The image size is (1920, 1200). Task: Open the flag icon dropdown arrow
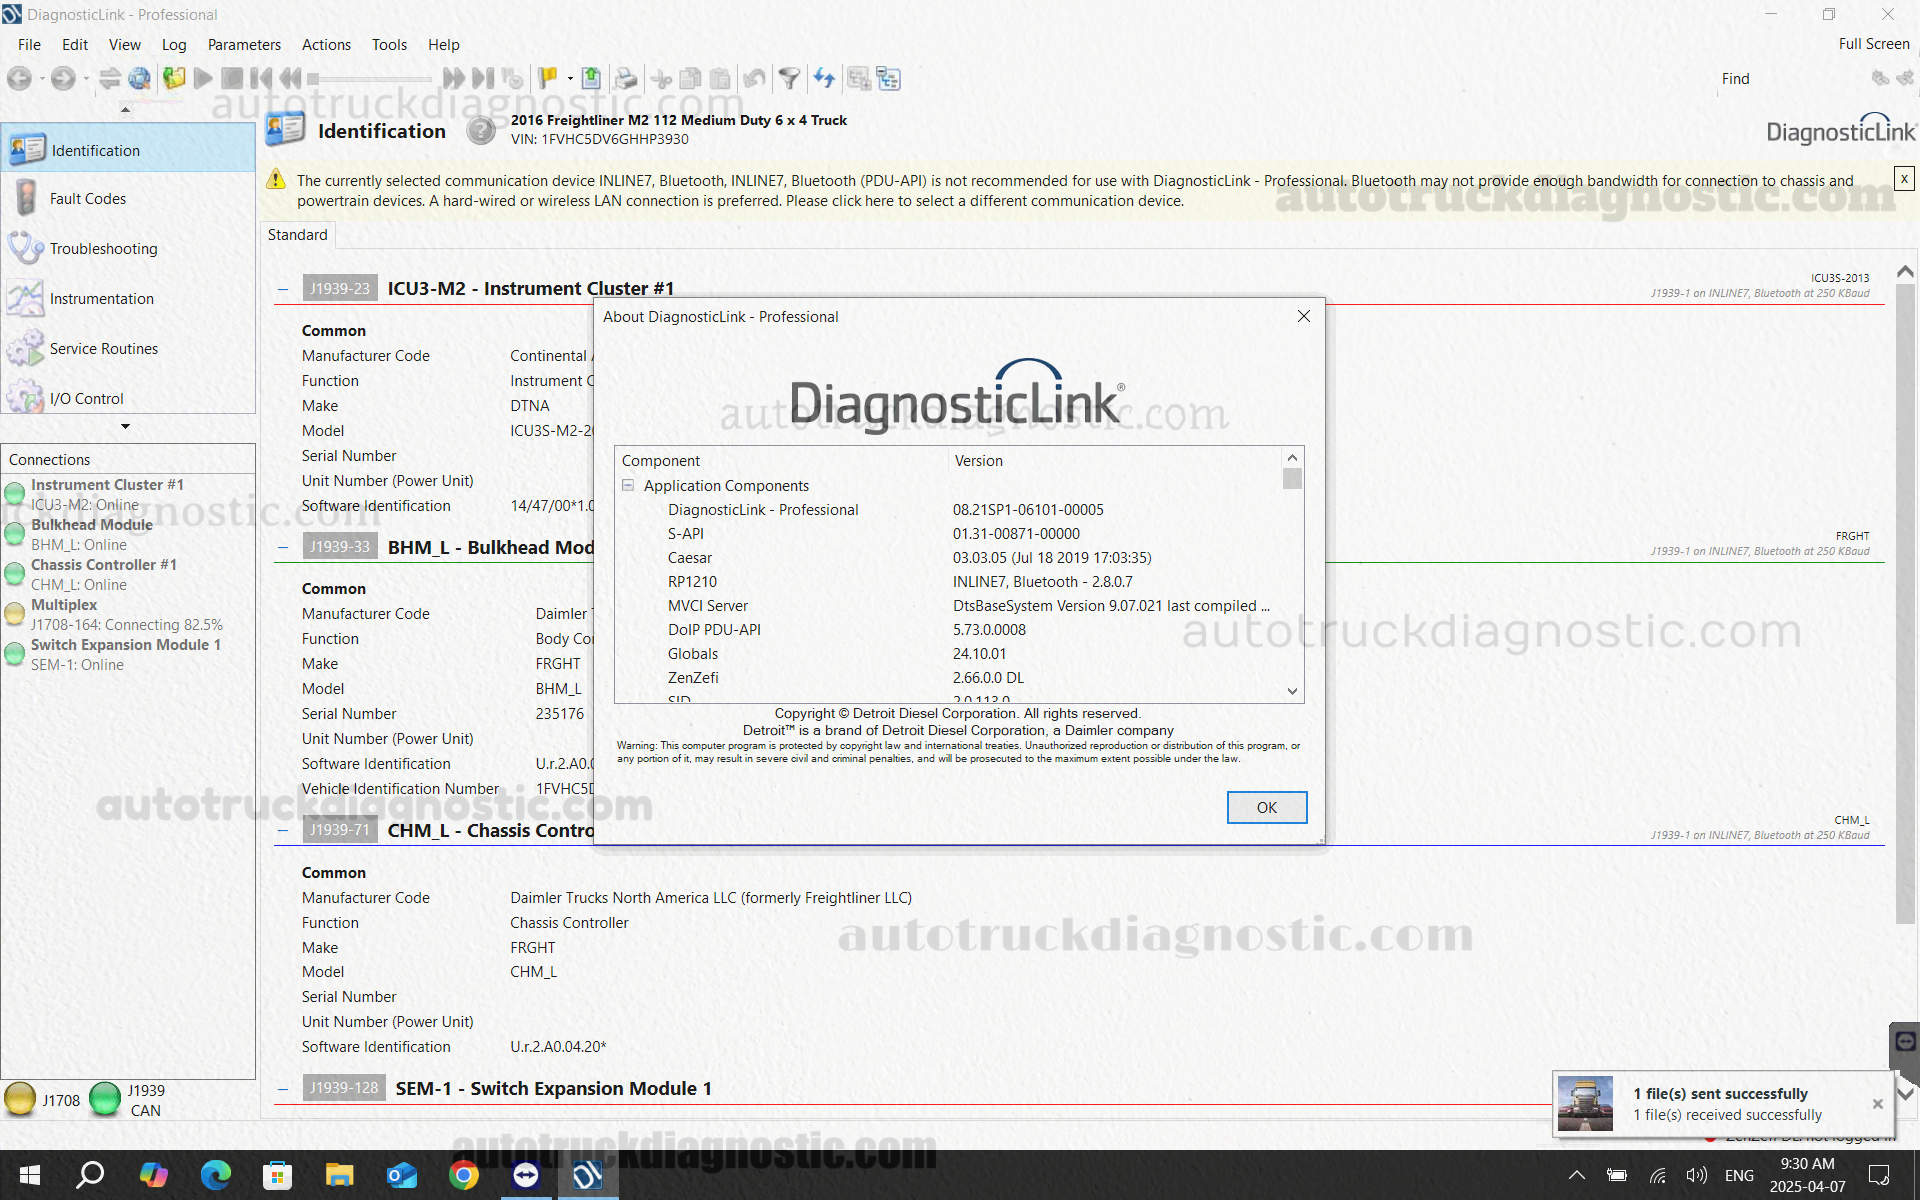coord(568,78)
